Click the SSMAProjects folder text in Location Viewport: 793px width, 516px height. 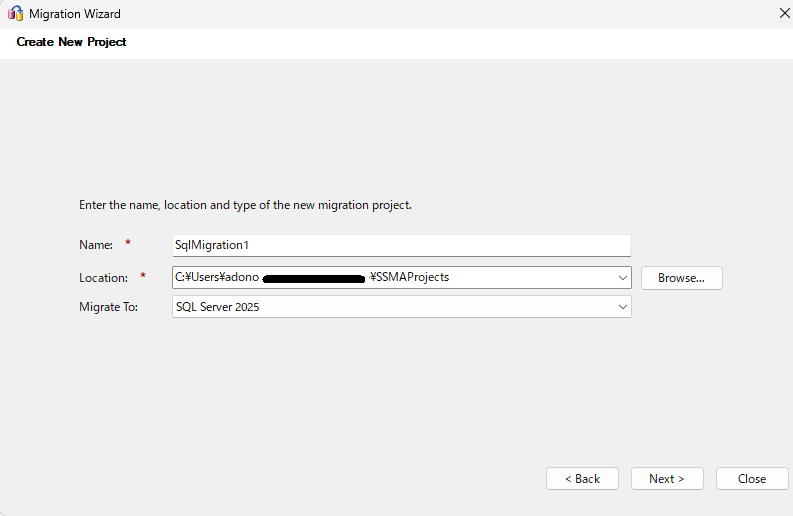pos(412,277)
